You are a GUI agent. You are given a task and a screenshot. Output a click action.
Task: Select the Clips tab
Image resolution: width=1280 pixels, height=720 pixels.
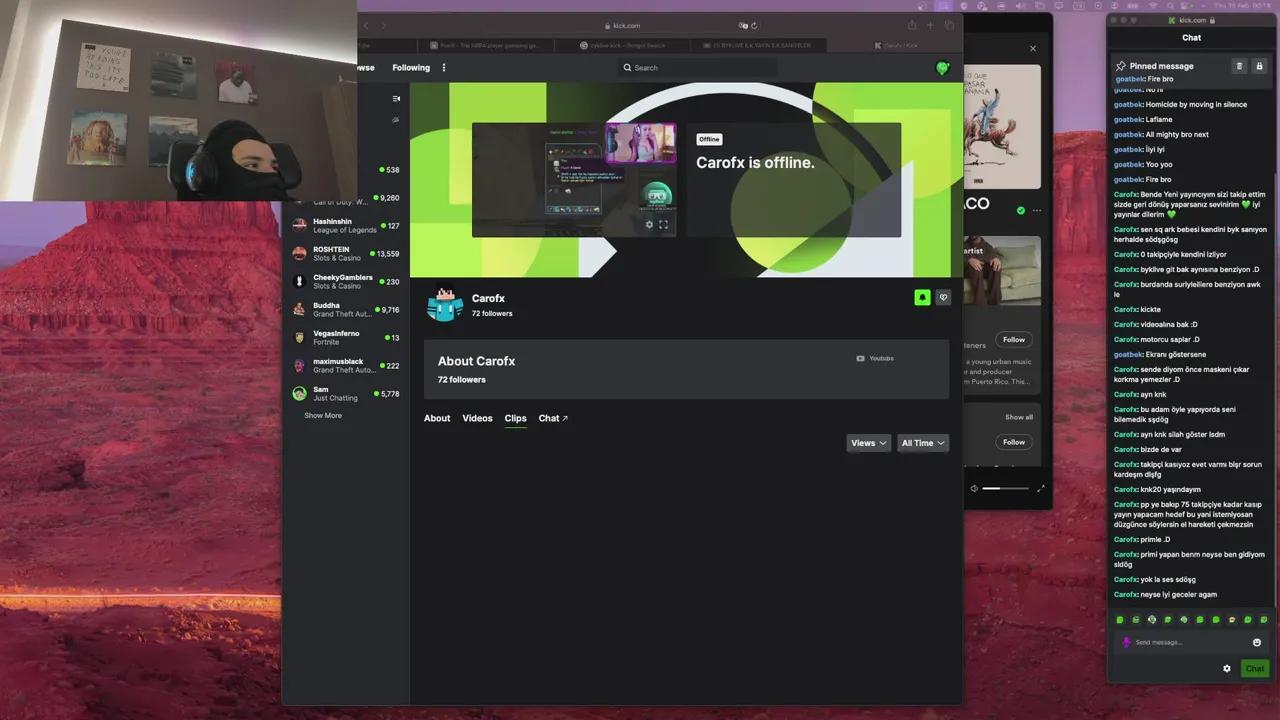pyautogui.click(x=515, y=418)
